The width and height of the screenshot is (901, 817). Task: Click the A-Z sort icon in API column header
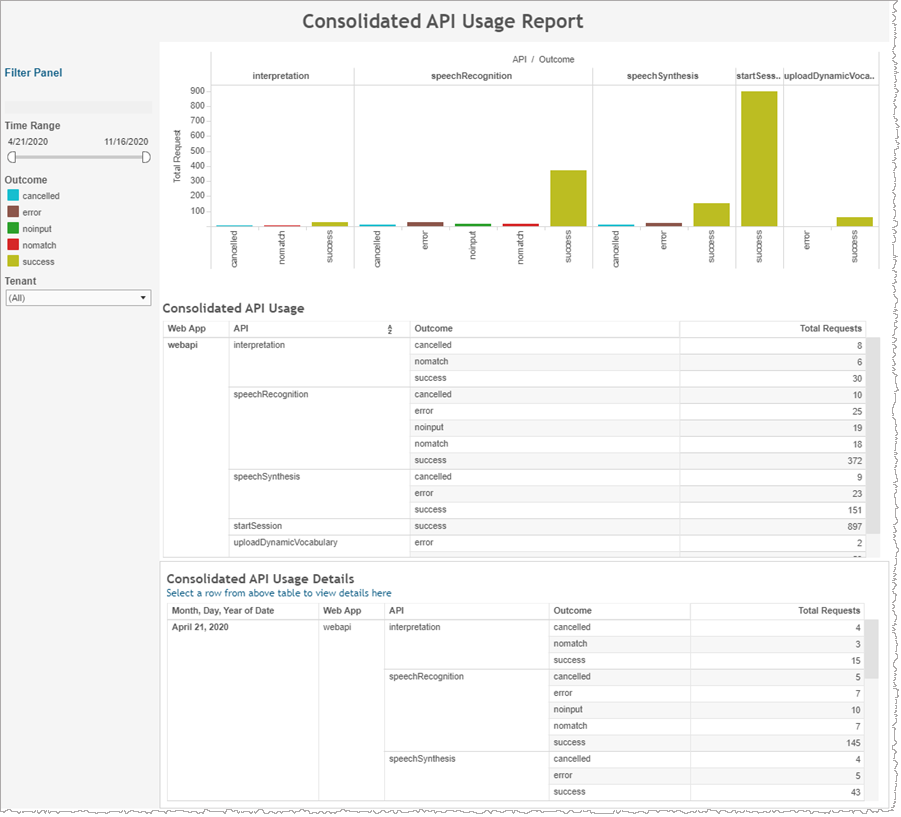click(x=390, y=329)
